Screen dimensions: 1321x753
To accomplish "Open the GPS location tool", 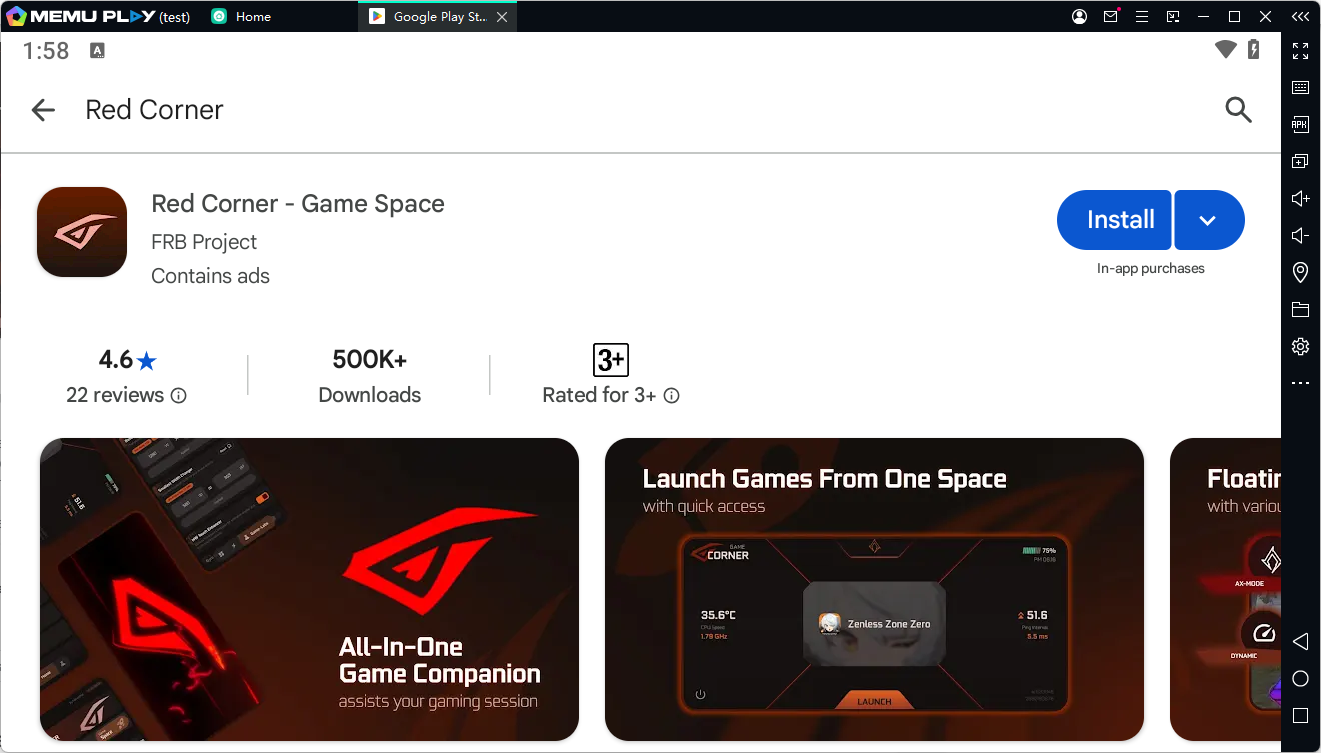I will 1300,272.
